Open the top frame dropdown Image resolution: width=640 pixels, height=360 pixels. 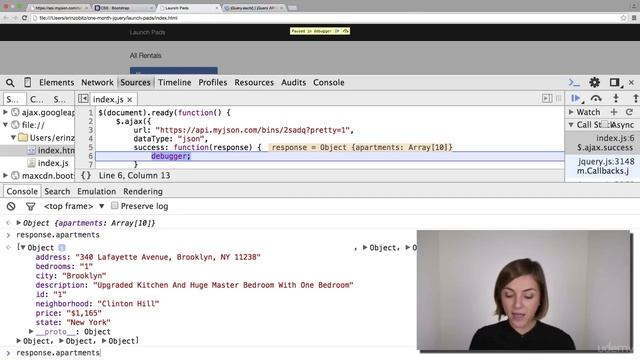tap(74, 207)
